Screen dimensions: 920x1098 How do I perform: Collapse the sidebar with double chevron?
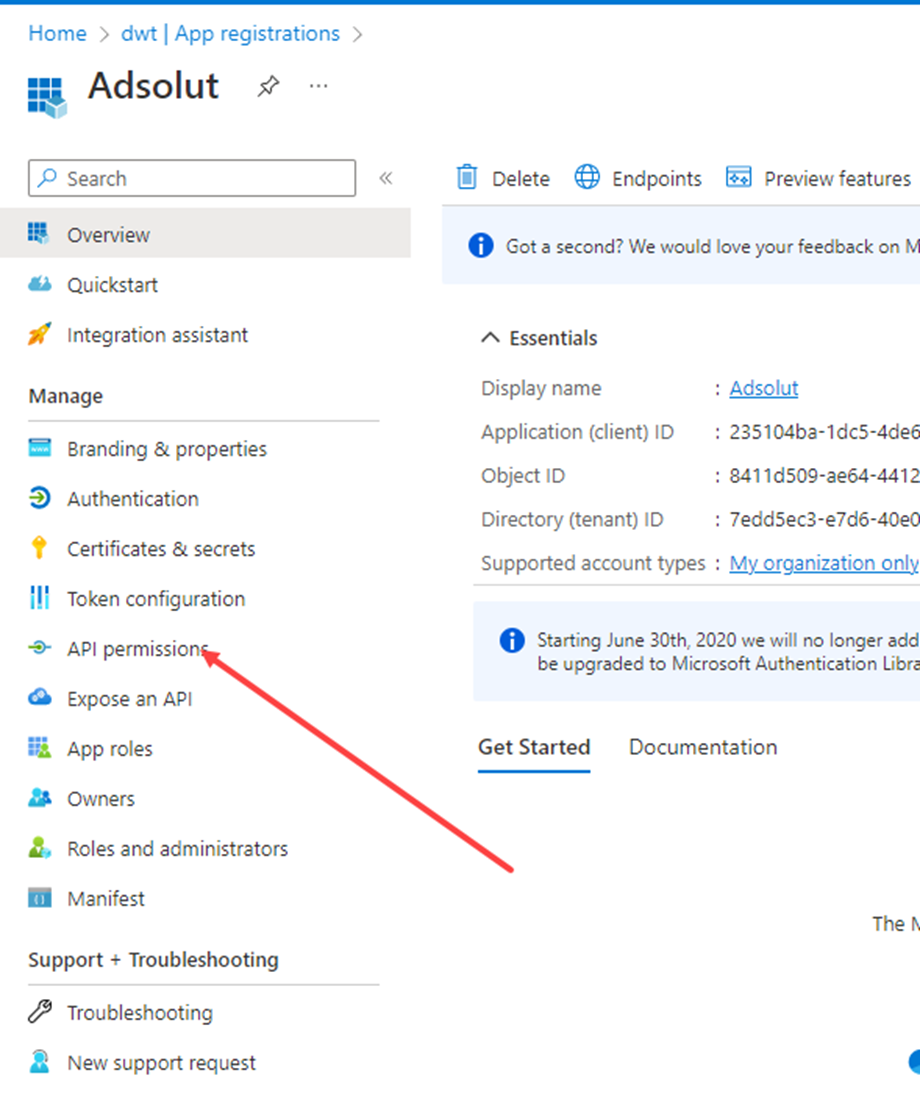pos(385,179)
